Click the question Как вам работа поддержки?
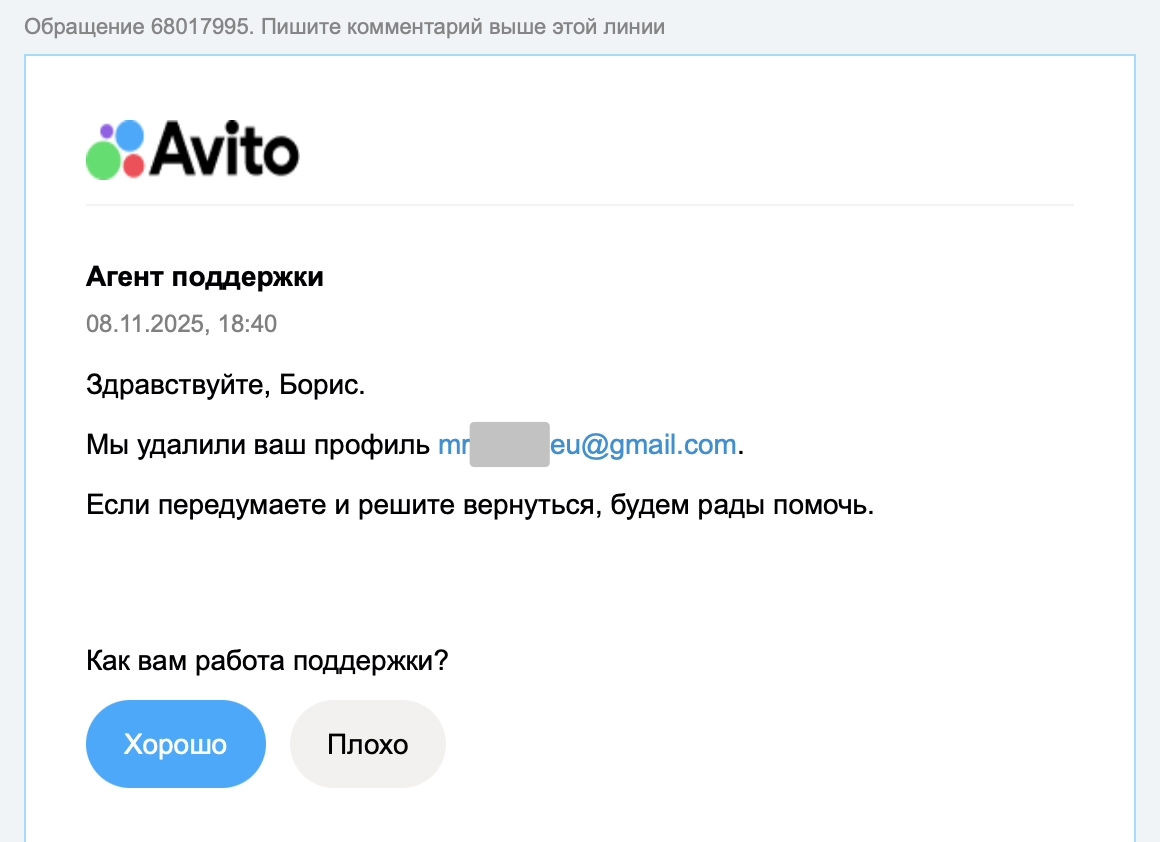1160x842 pixels. click(267, 661)
